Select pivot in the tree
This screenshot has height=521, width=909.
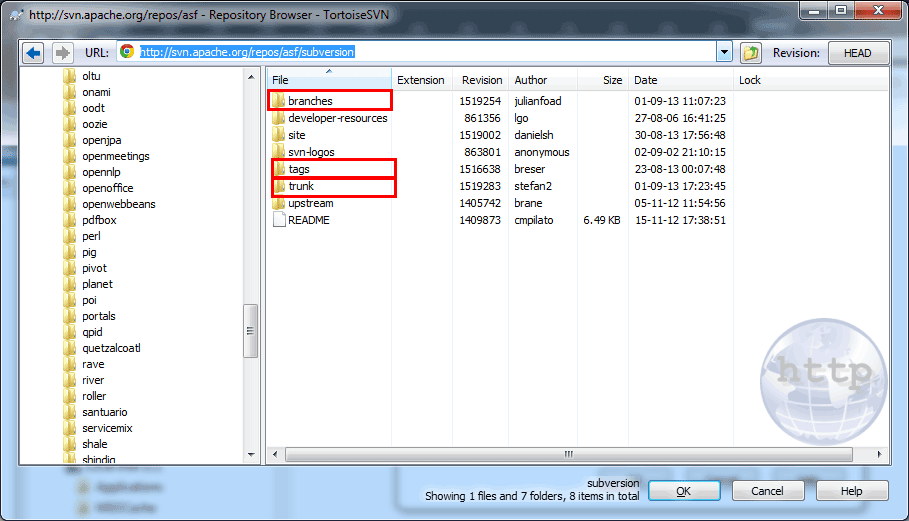[94, 268]
